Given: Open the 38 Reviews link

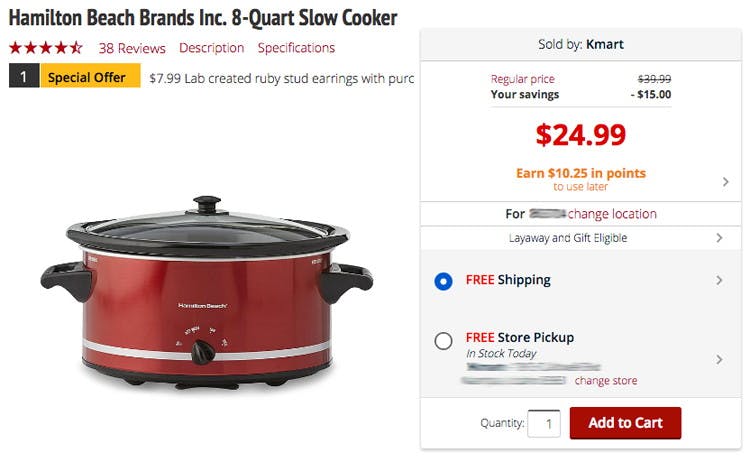Looking at the screenshot, I should pyautogui.click(x=132, y=48).
